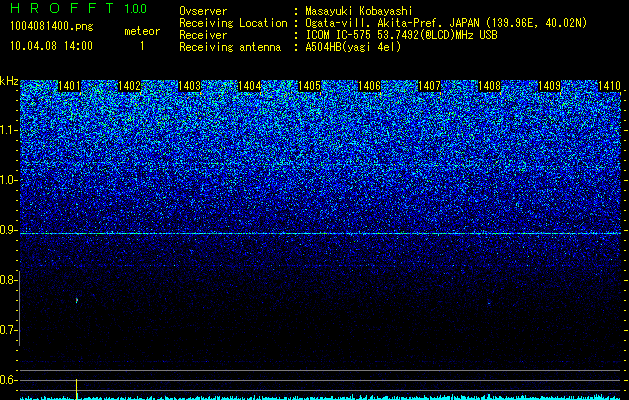Click the kHz axis unit label
This screenshot has height=400, width=629.
(9, 81)
